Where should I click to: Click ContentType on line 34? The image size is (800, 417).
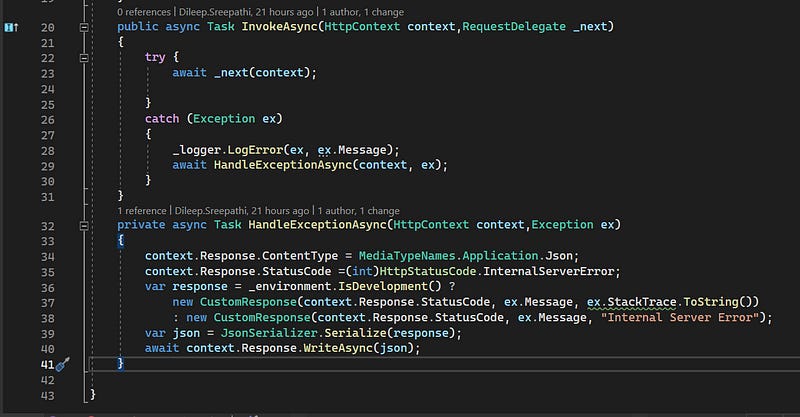[300, 256]
